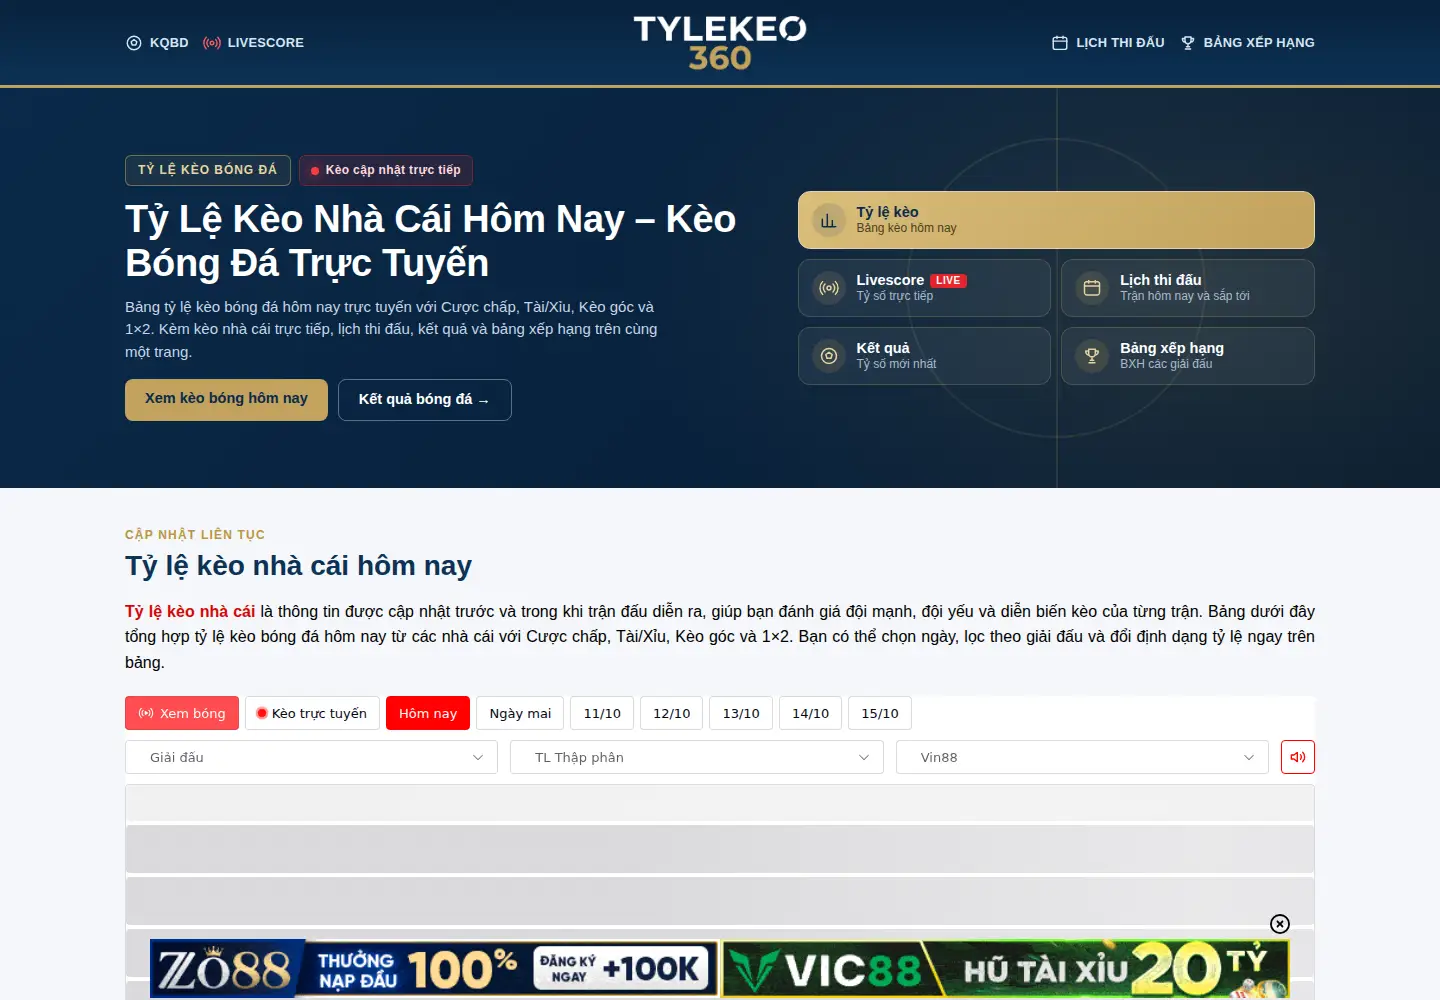Click the Trận hôm nay và sắp tới subtitle

pyautogui.click(x=1185, y=296)
